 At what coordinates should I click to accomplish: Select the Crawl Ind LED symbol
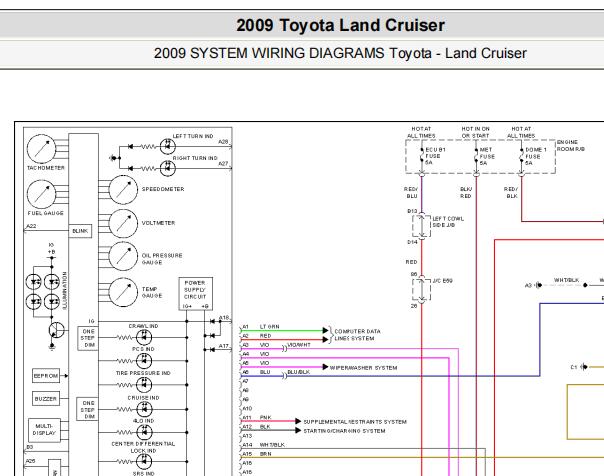tap(144, 337)
